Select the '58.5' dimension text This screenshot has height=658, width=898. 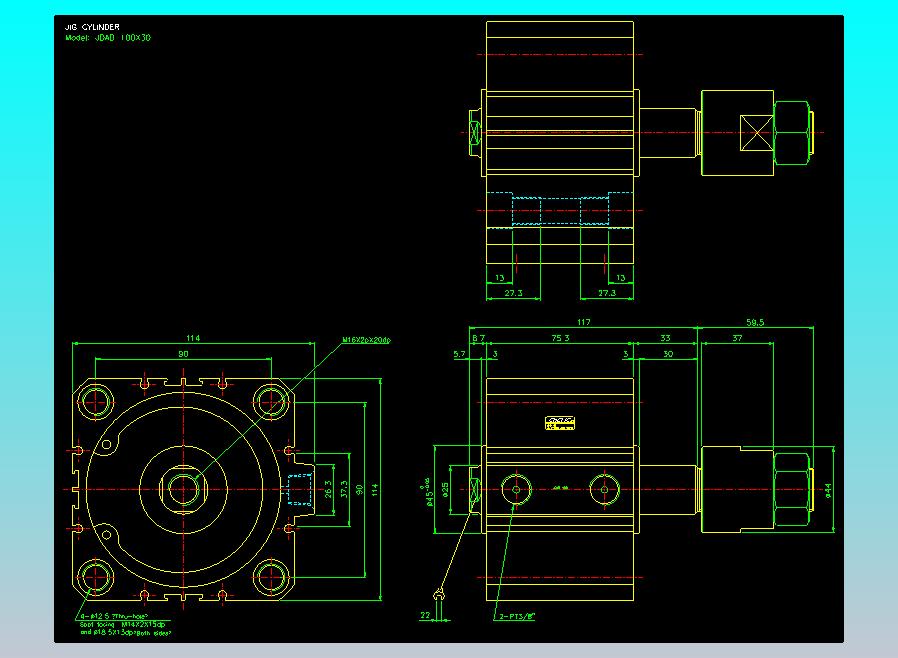pyautogui.click(x=755, y=322)
